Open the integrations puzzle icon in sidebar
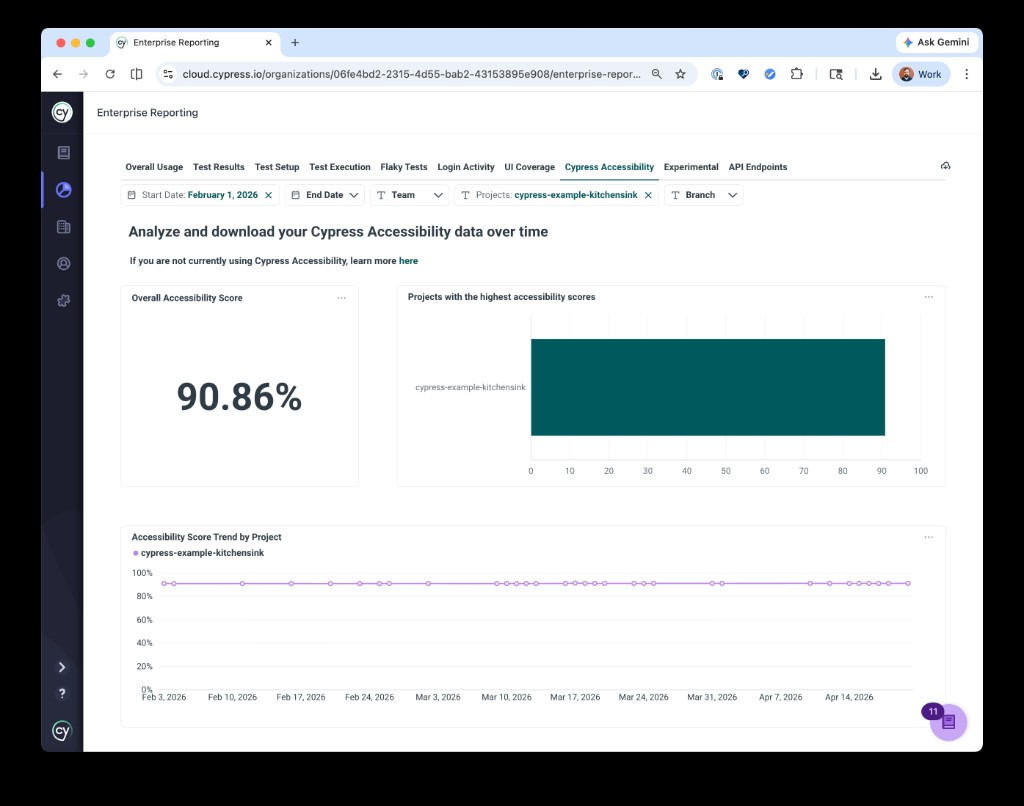 coord(63,300)
